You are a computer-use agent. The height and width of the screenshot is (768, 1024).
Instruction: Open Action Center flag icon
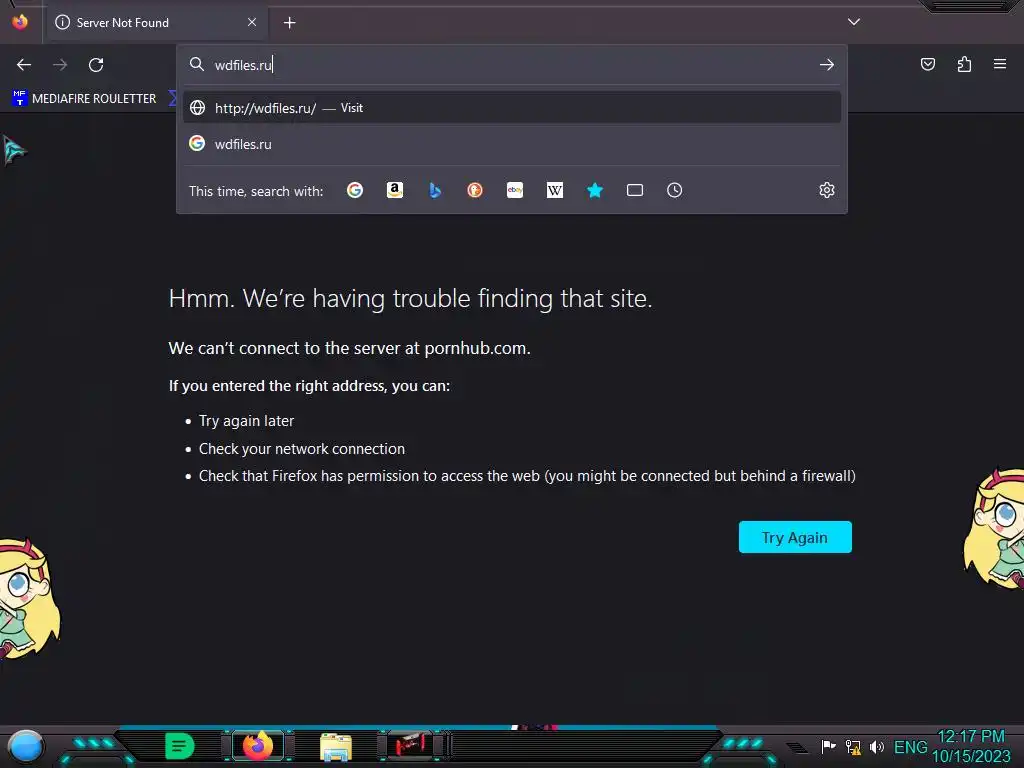[829, 746]
